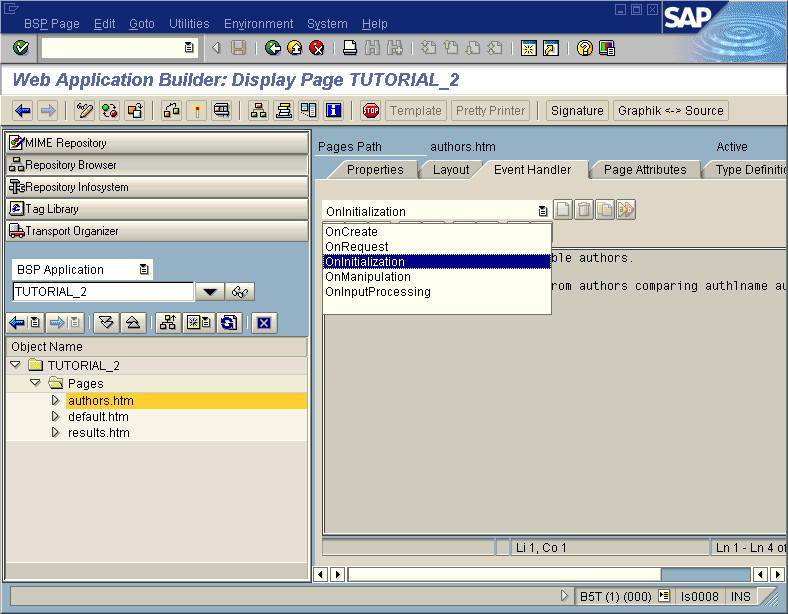Open the BSP Page menu
This screenshot has height=614, width=788.
click(x=52, y=24)
